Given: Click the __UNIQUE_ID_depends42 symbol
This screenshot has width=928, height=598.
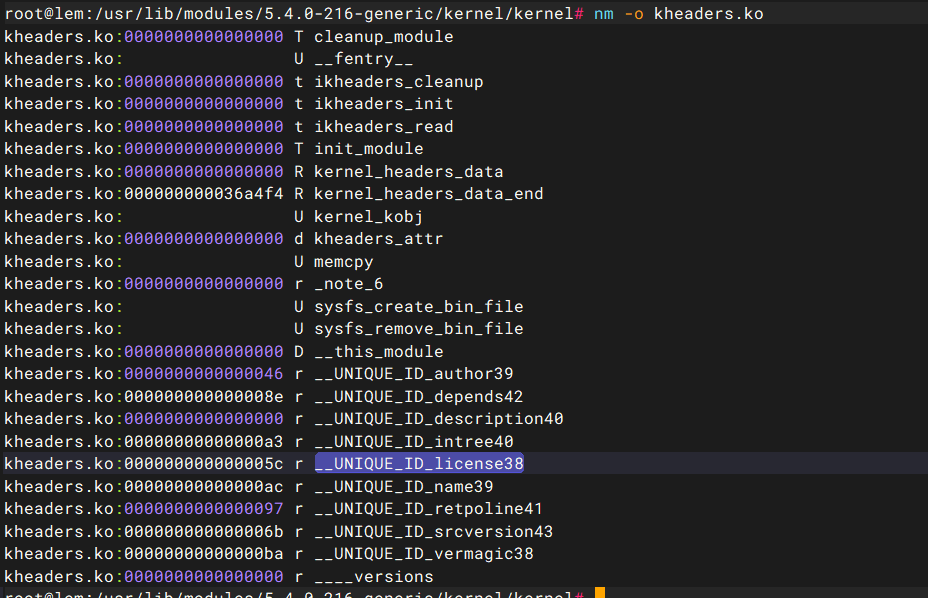Looking at the screenshot, I should pyautogui.click(x=418, y=397).
